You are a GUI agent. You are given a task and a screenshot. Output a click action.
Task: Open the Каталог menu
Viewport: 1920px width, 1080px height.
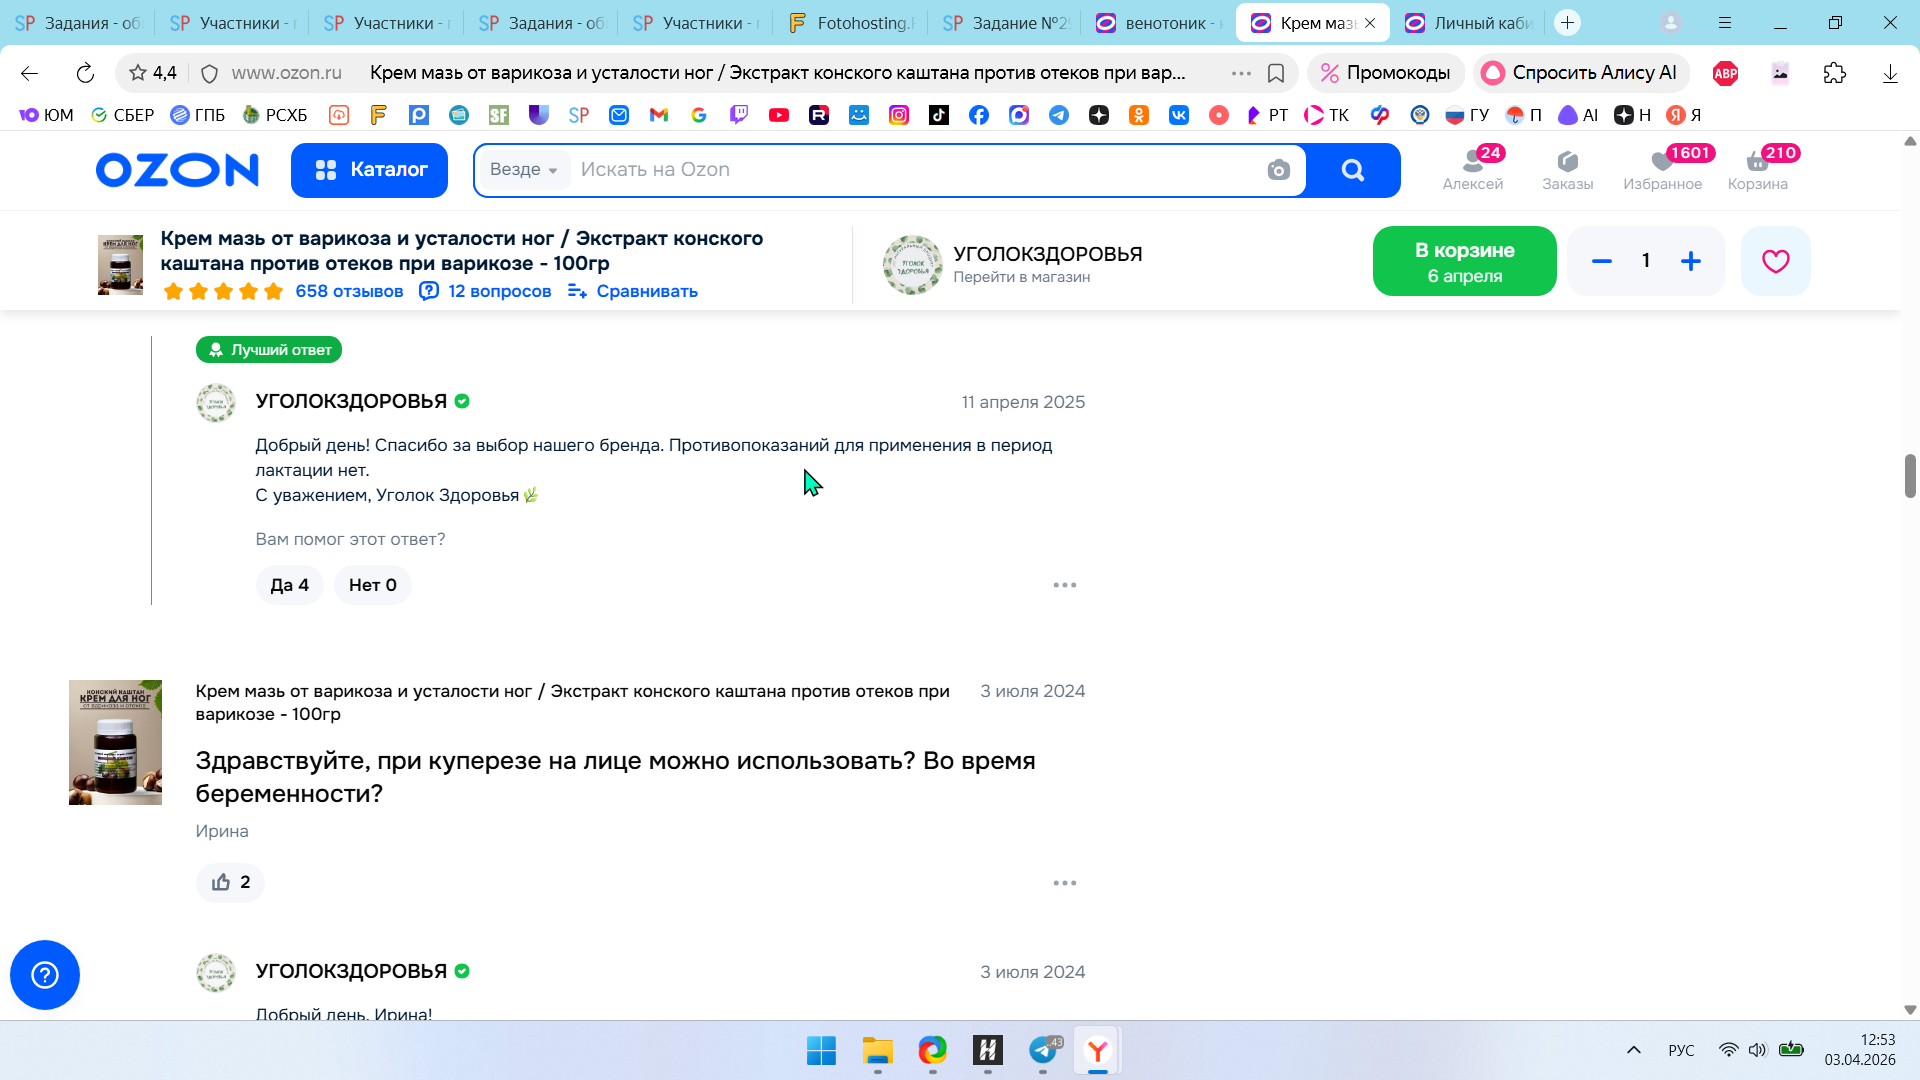click(x=369, y=170)
